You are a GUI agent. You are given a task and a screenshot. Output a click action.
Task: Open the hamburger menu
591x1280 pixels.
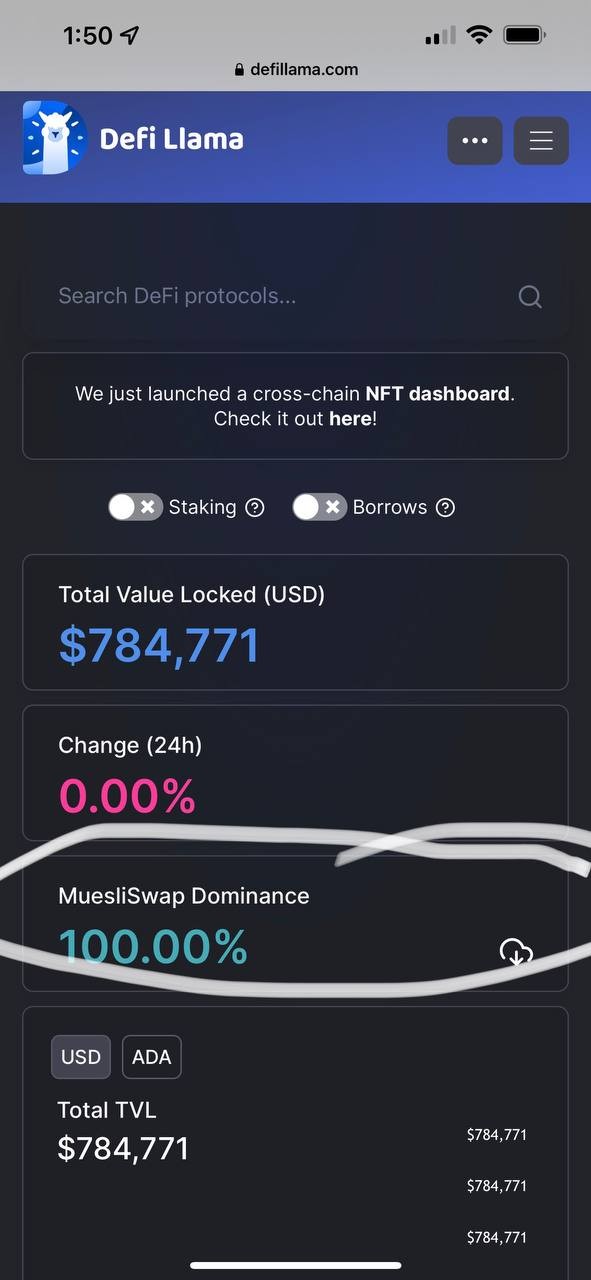(x=541, y=141)
